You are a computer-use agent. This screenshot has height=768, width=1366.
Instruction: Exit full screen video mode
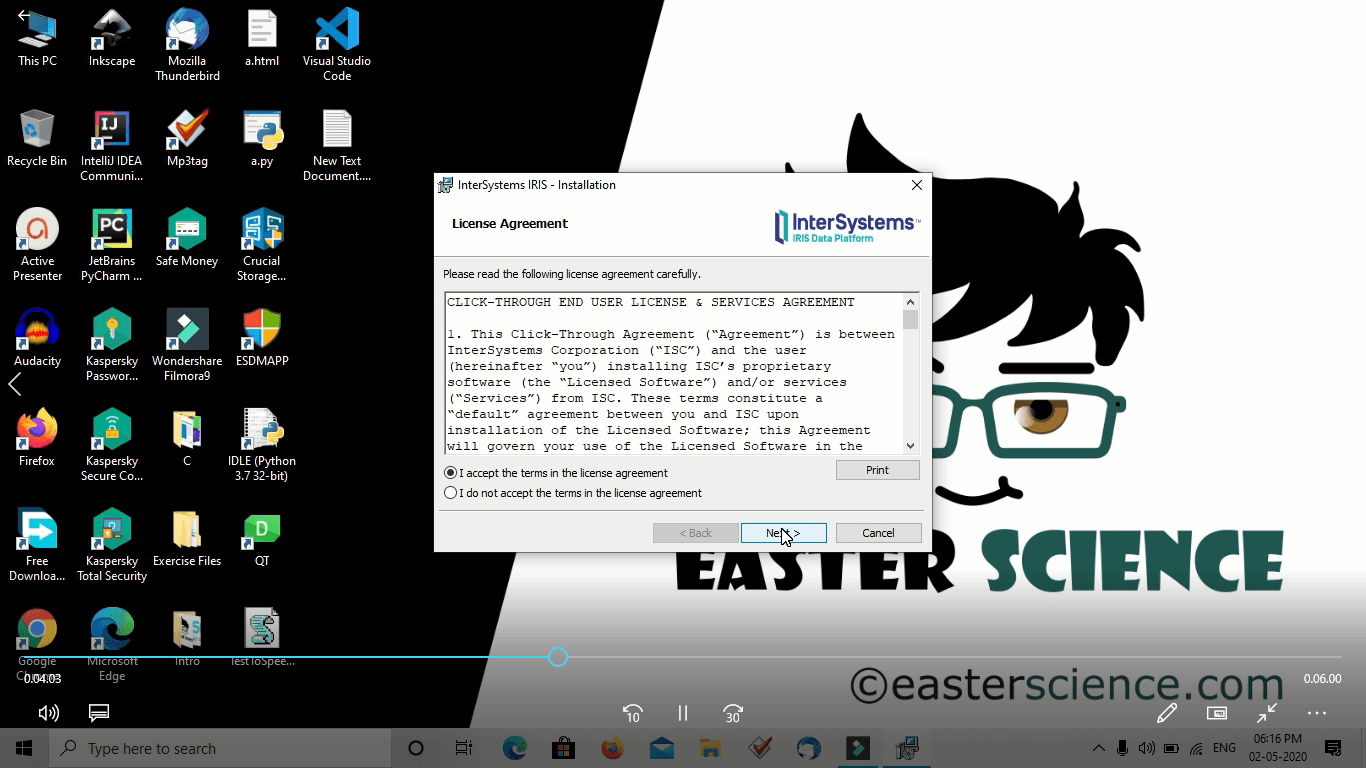(1267, 713)
